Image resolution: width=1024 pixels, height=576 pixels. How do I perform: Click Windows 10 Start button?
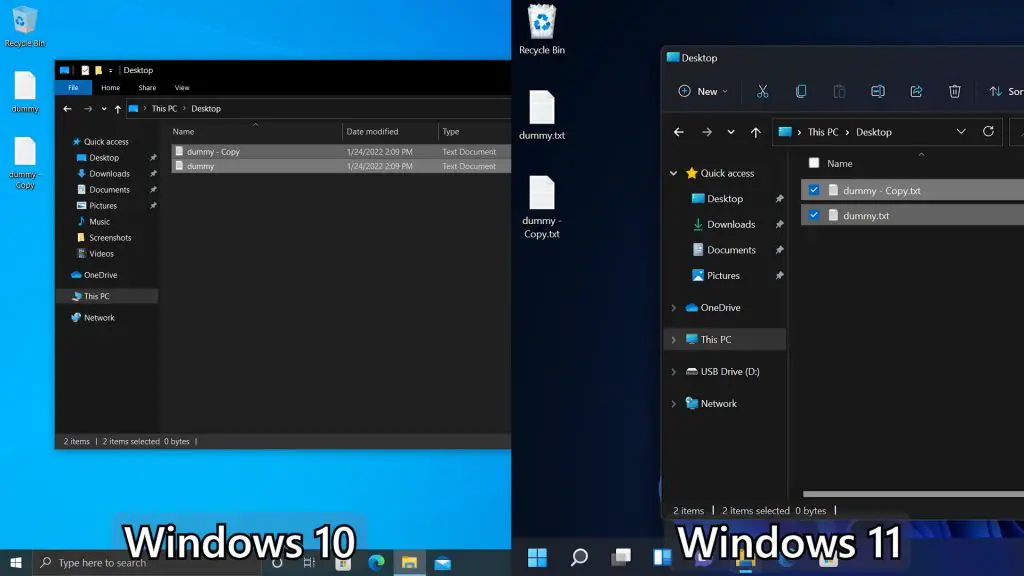(16, 562)
